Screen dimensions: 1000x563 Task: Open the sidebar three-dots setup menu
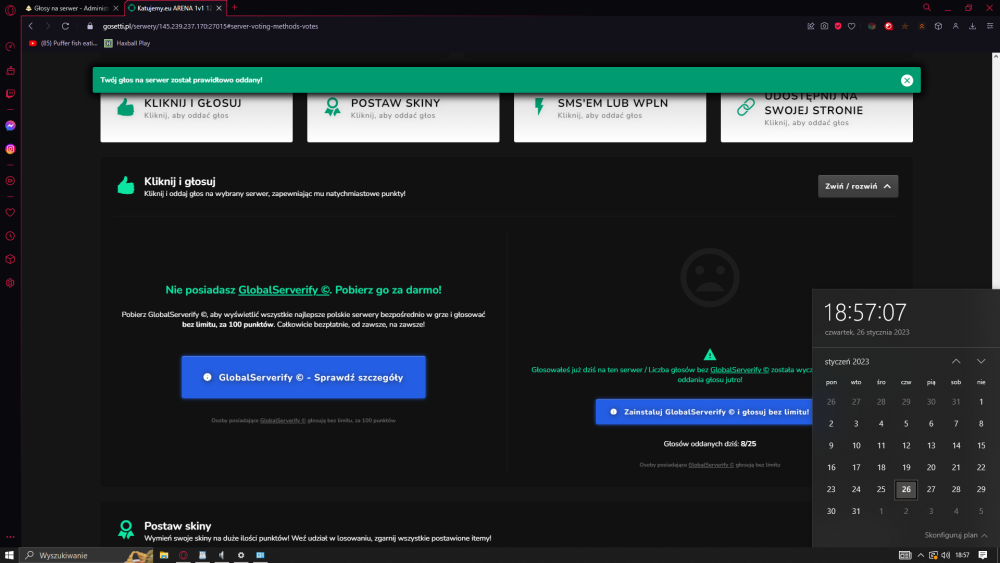click(10, 537)
